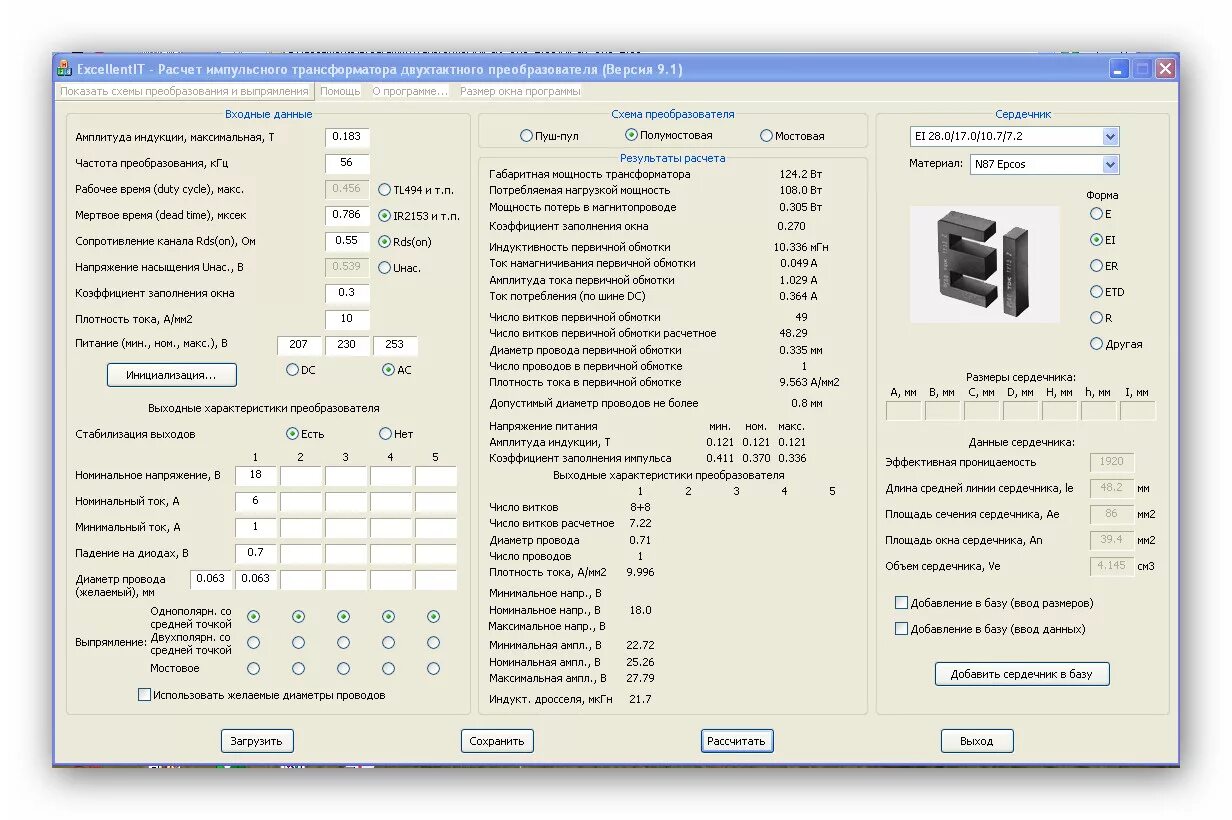The width and height of the screenshot is (1232, 820).
Task: Click the 'Рассчитать' button
Action: [x=737, y=741]
